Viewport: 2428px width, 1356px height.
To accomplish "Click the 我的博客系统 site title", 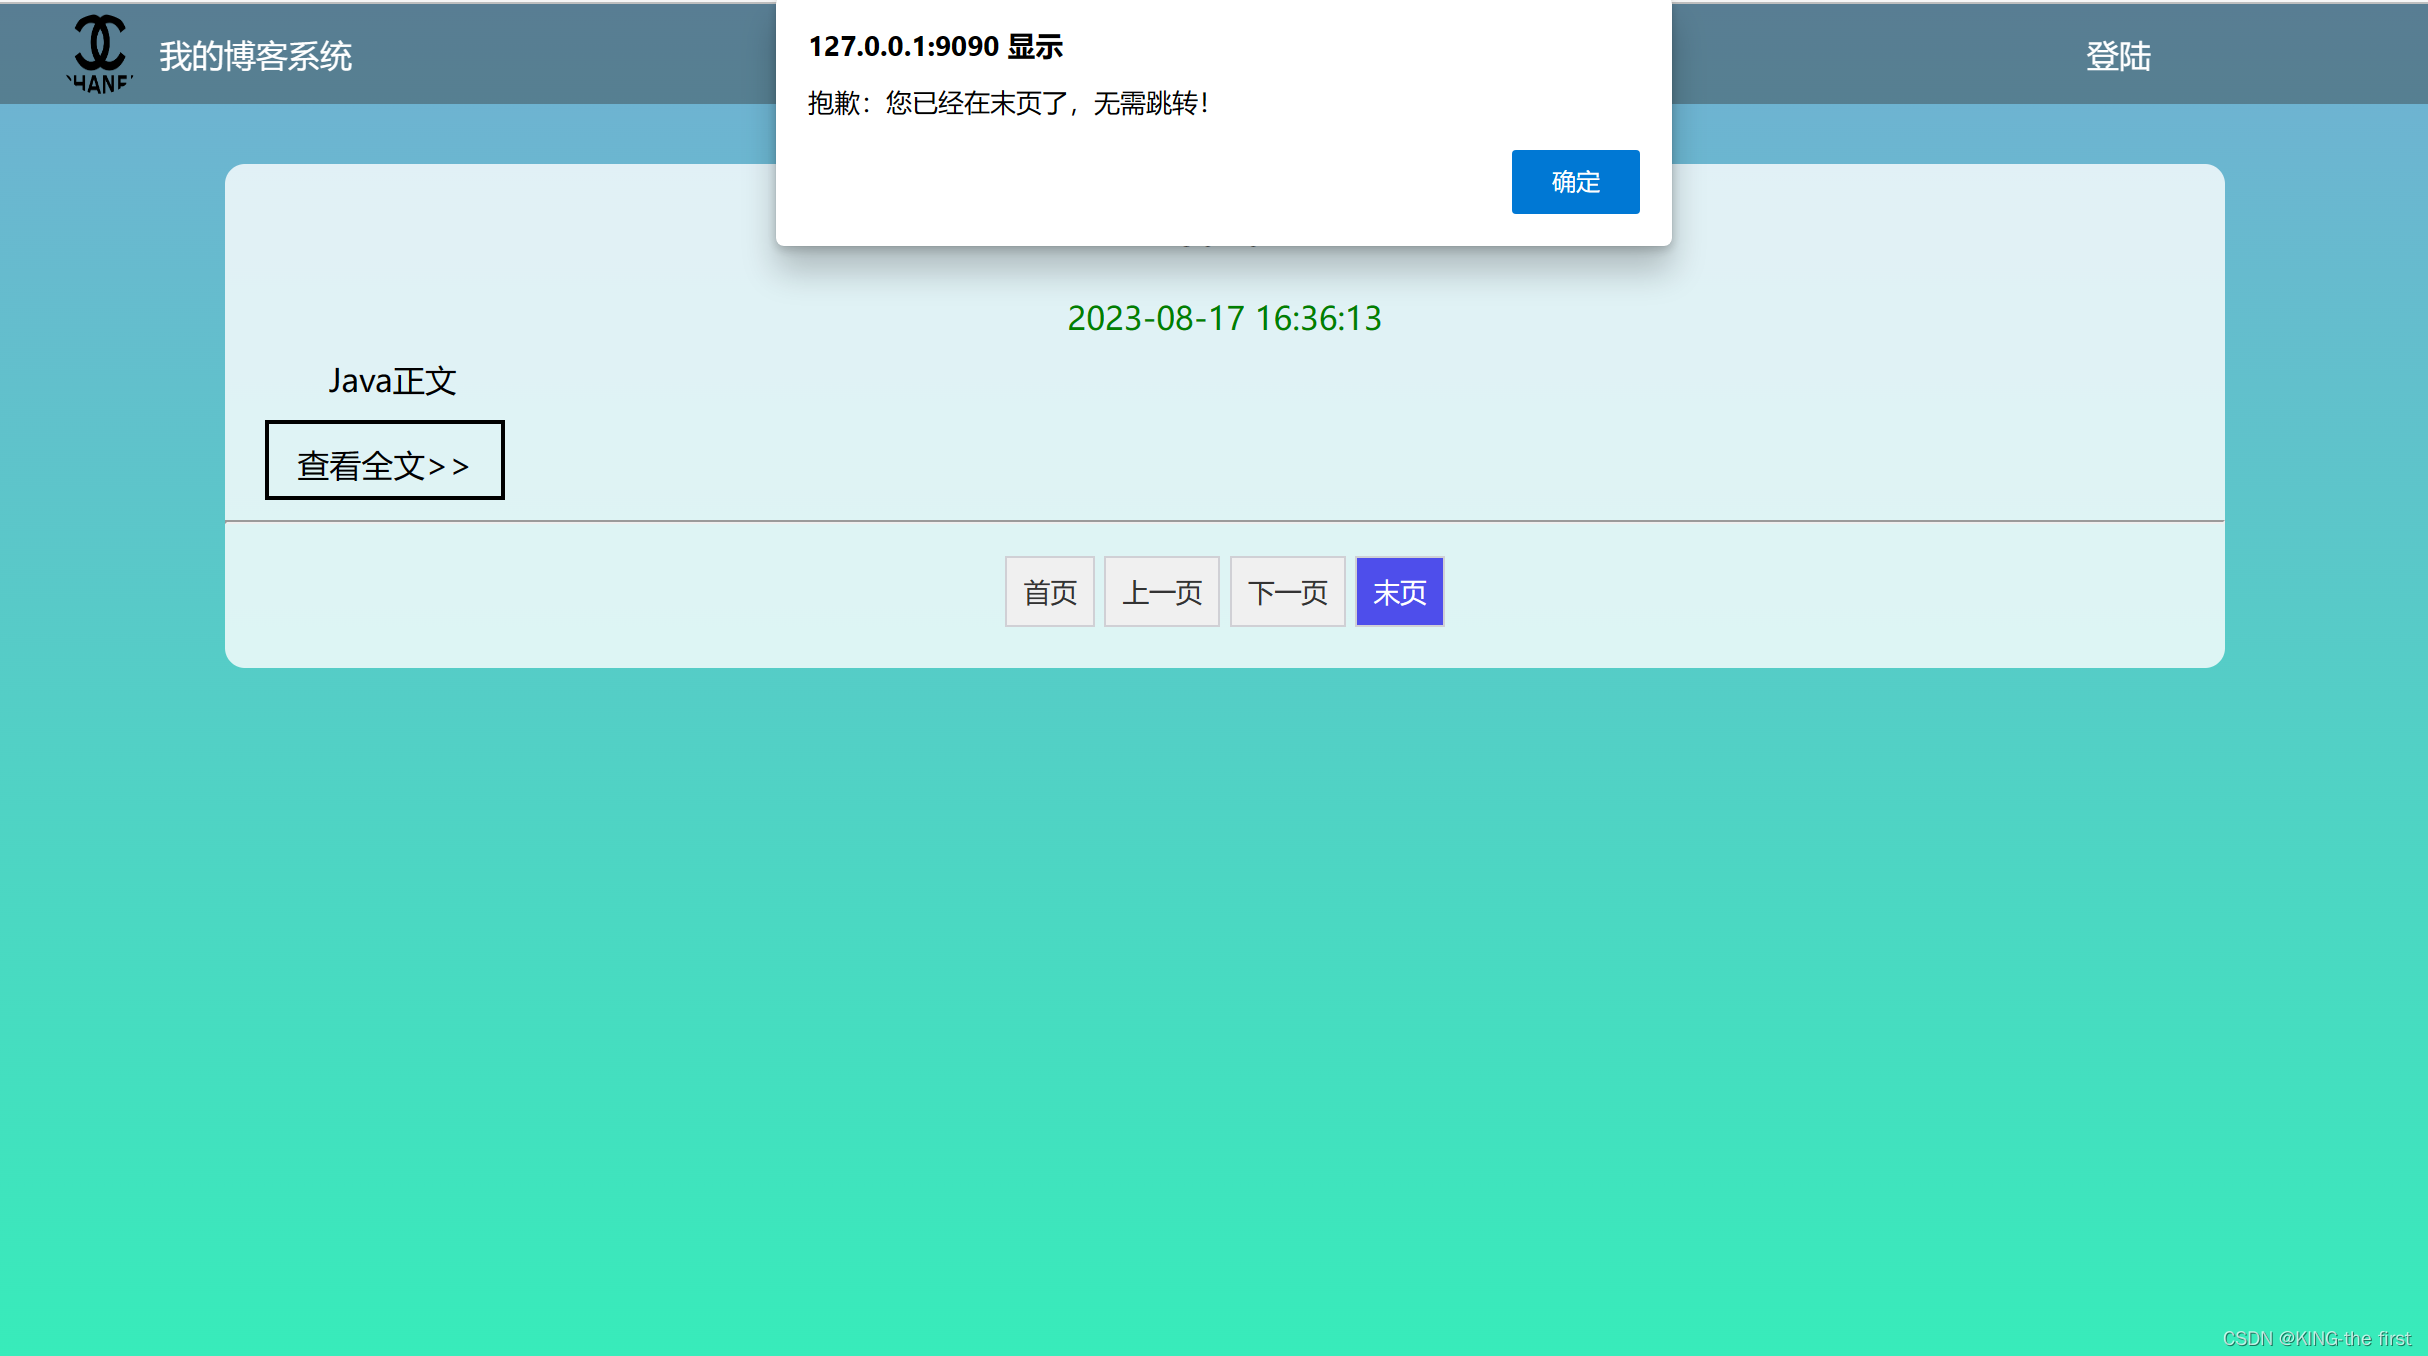I will (255, 57).
